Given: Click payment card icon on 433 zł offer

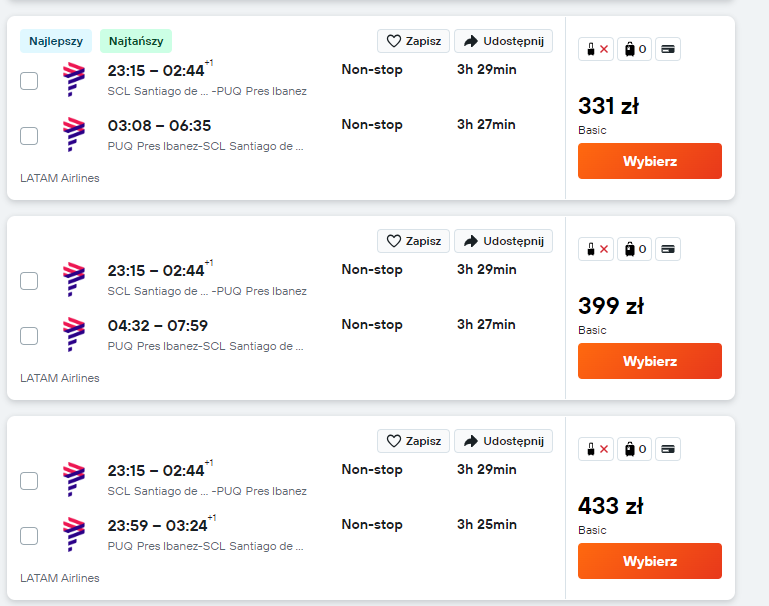Looking at the screenshot, I should (x=667, y=449).
